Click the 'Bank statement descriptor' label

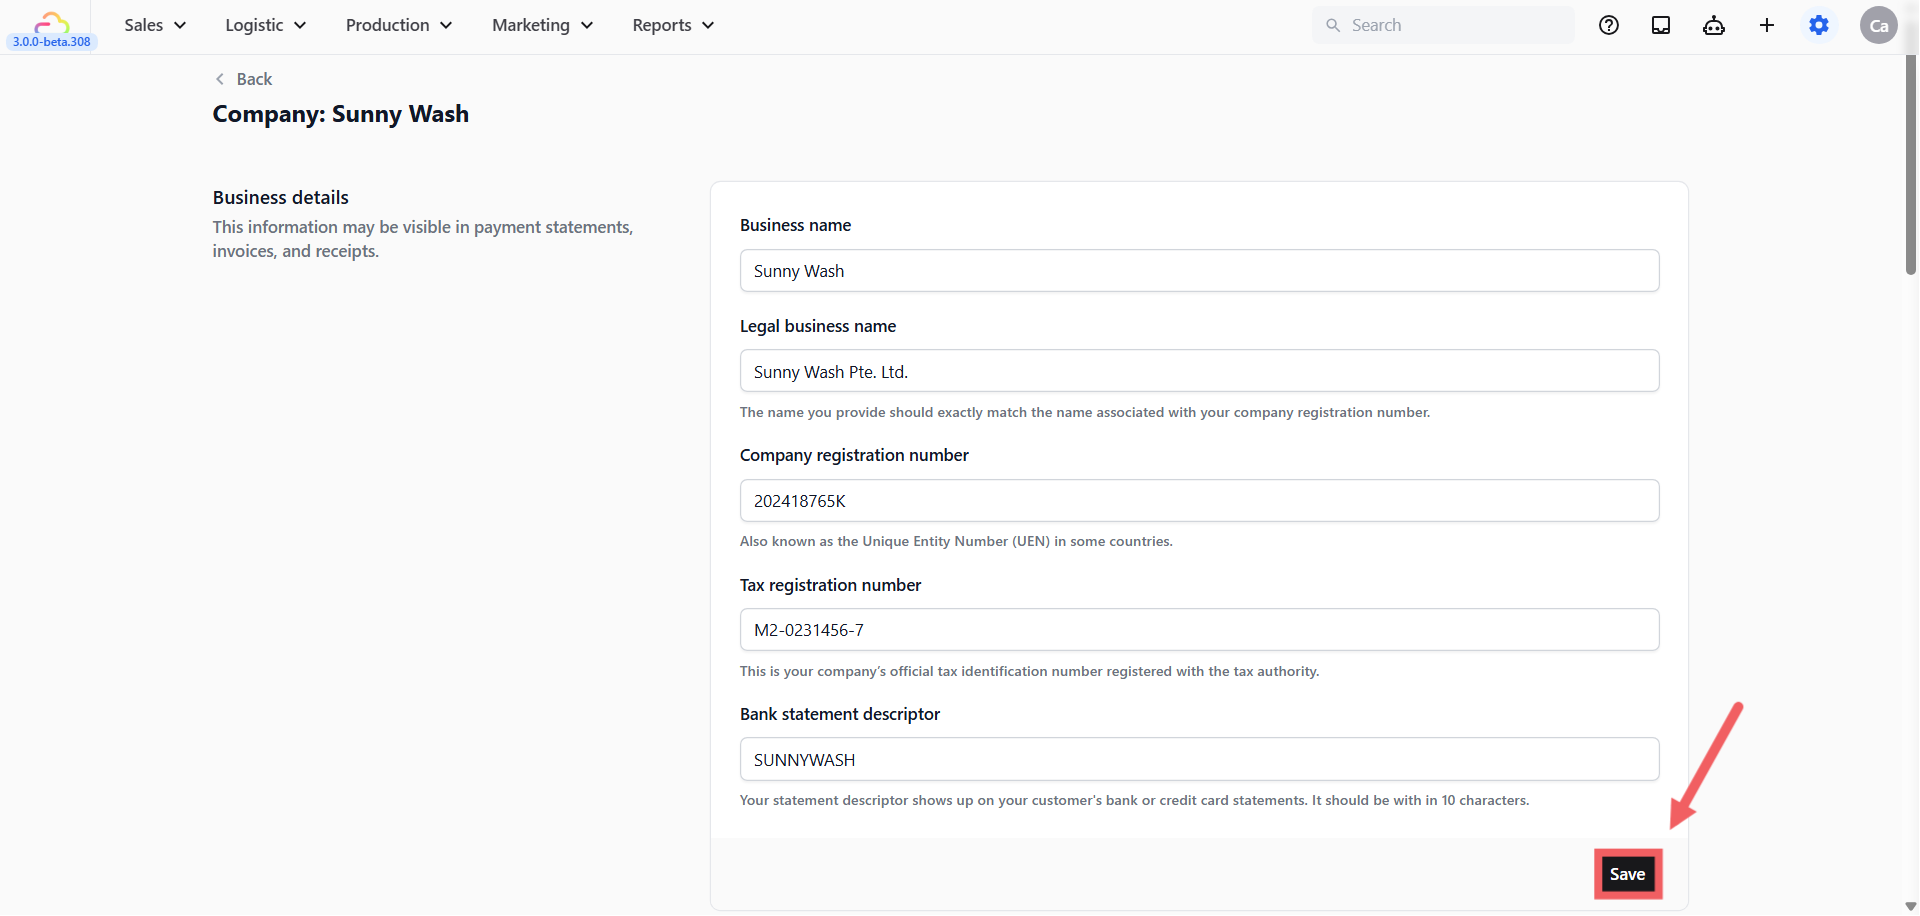point(840,714)
